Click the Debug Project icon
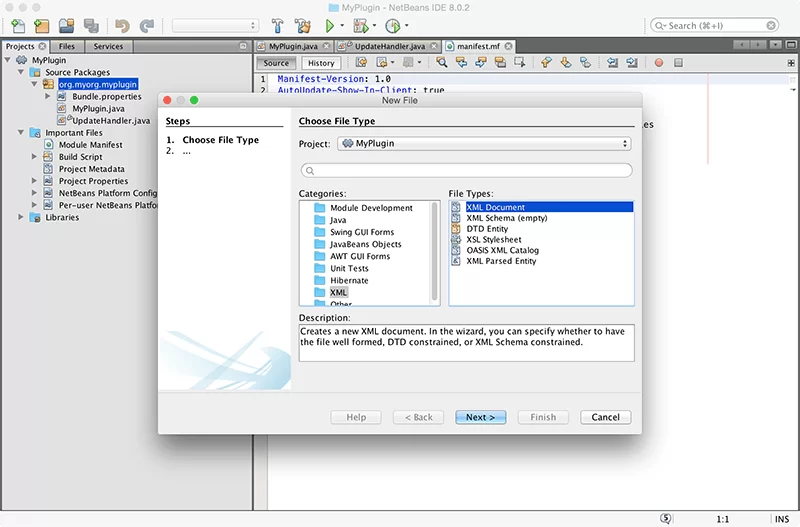The image size is (800, 527). click(x=360, y=26)
